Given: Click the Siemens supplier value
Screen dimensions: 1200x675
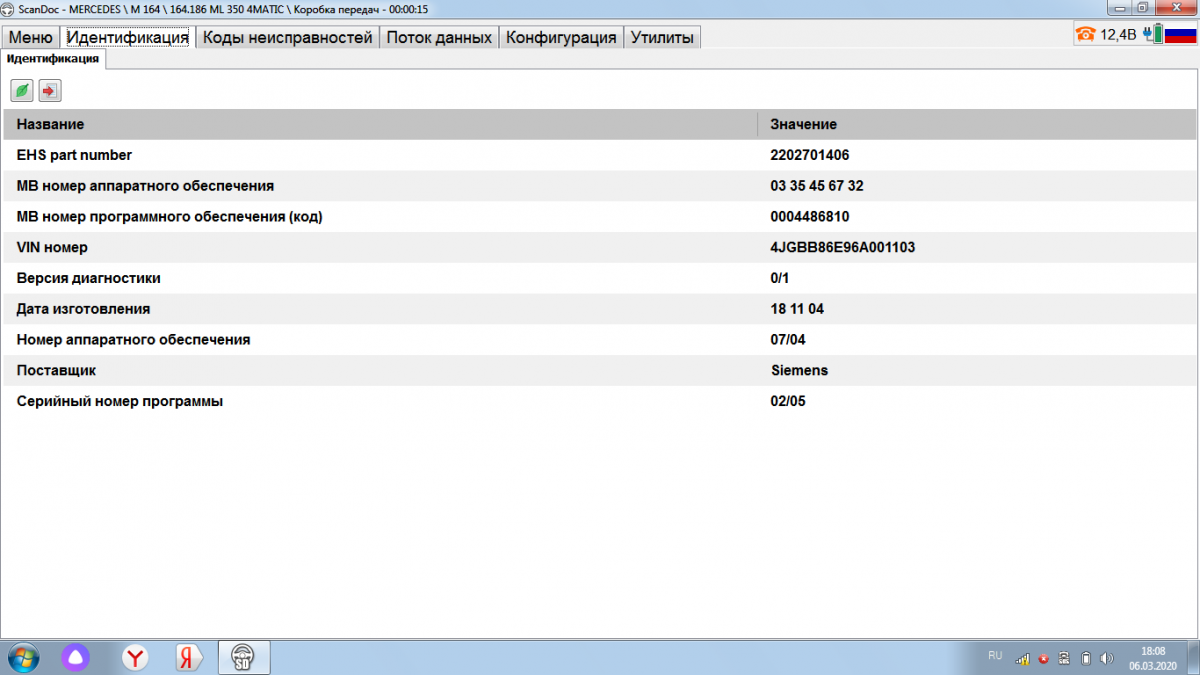Looking at the screenshot, I should [799, 370].
